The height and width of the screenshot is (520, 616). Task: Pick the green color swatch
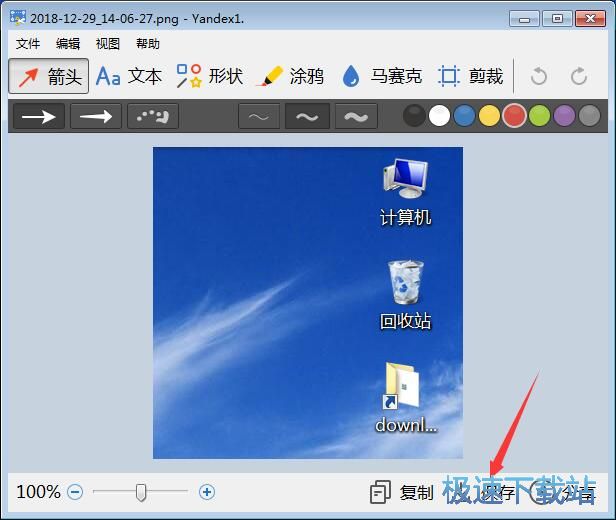(540, 116)
